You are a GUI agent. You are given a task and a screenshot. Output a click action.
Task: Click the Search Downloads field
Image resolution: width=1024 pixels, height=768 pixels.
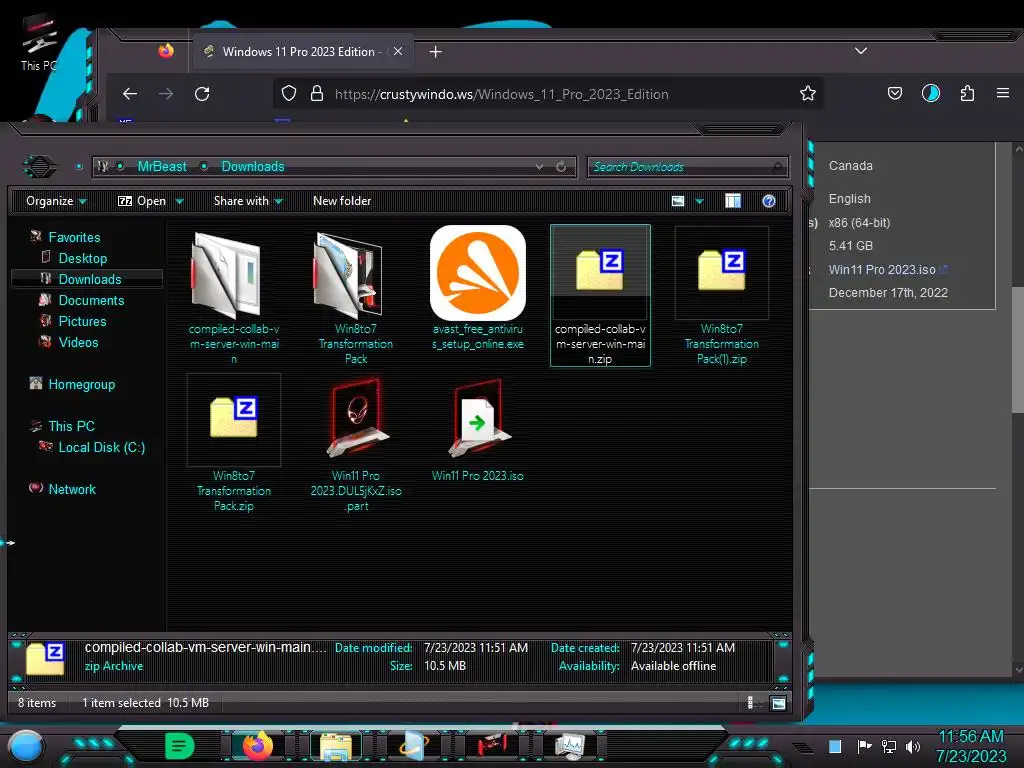[x=687, y=167]
